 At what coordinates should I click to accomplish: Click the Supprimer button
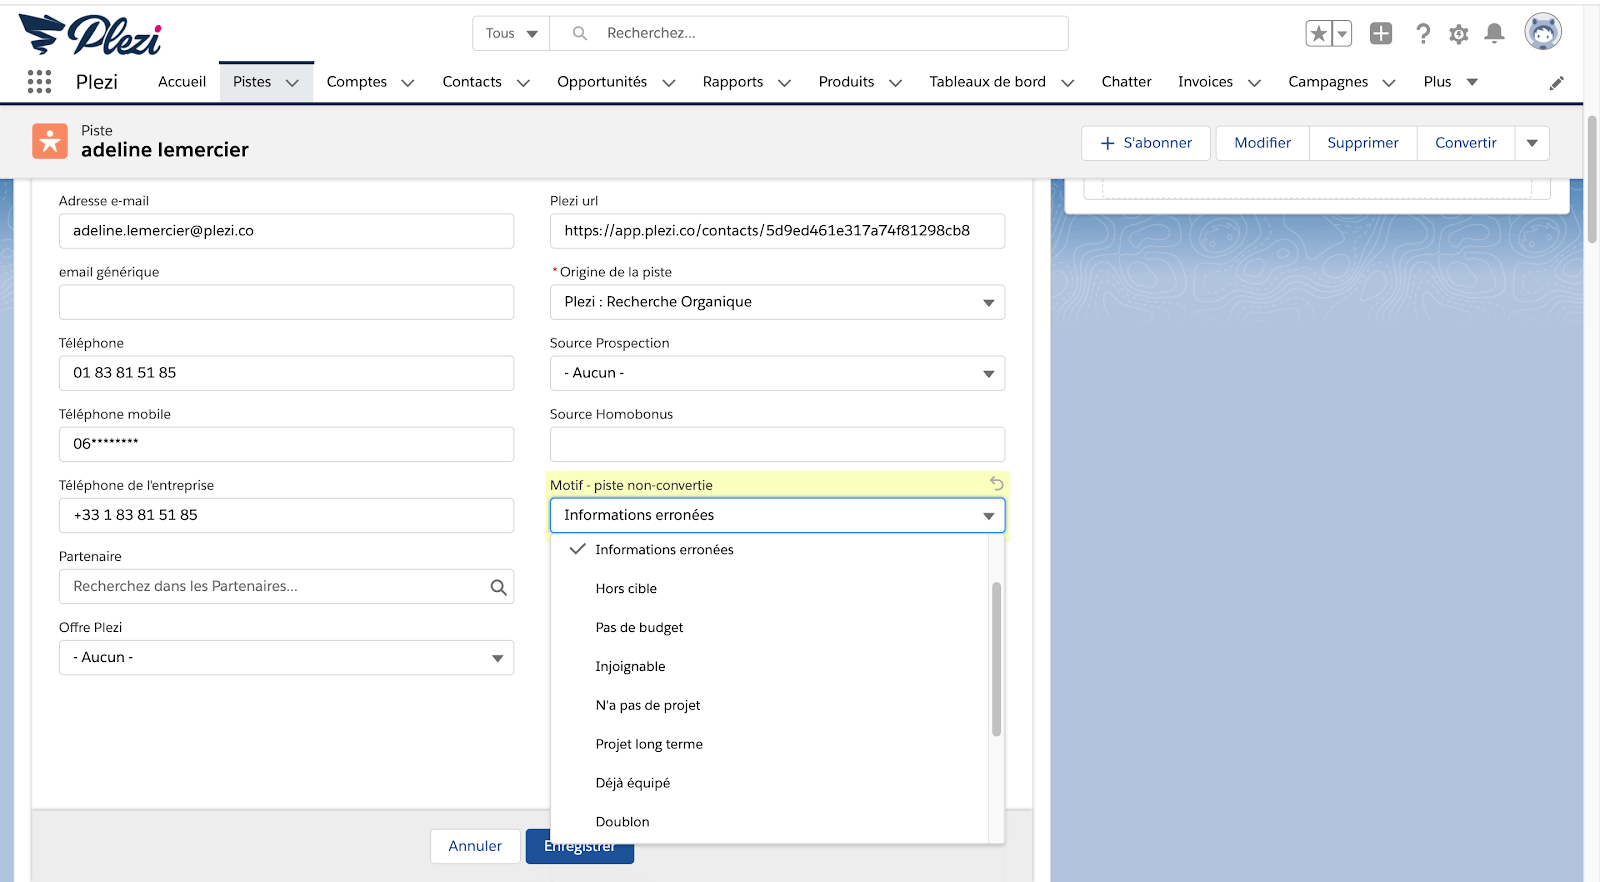[1363, 143]
